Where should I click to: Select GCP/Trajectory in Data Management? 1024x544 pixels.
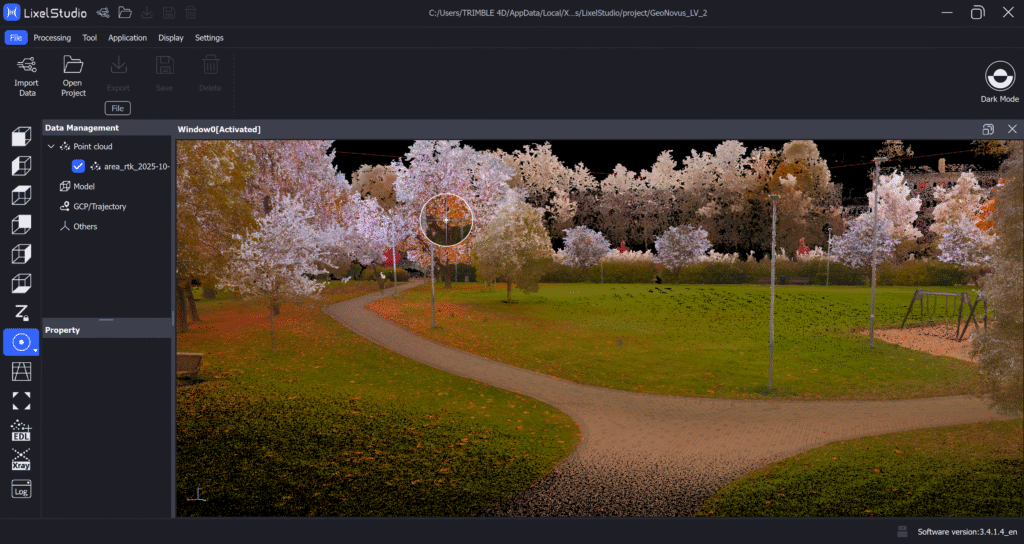coord(99,206)
